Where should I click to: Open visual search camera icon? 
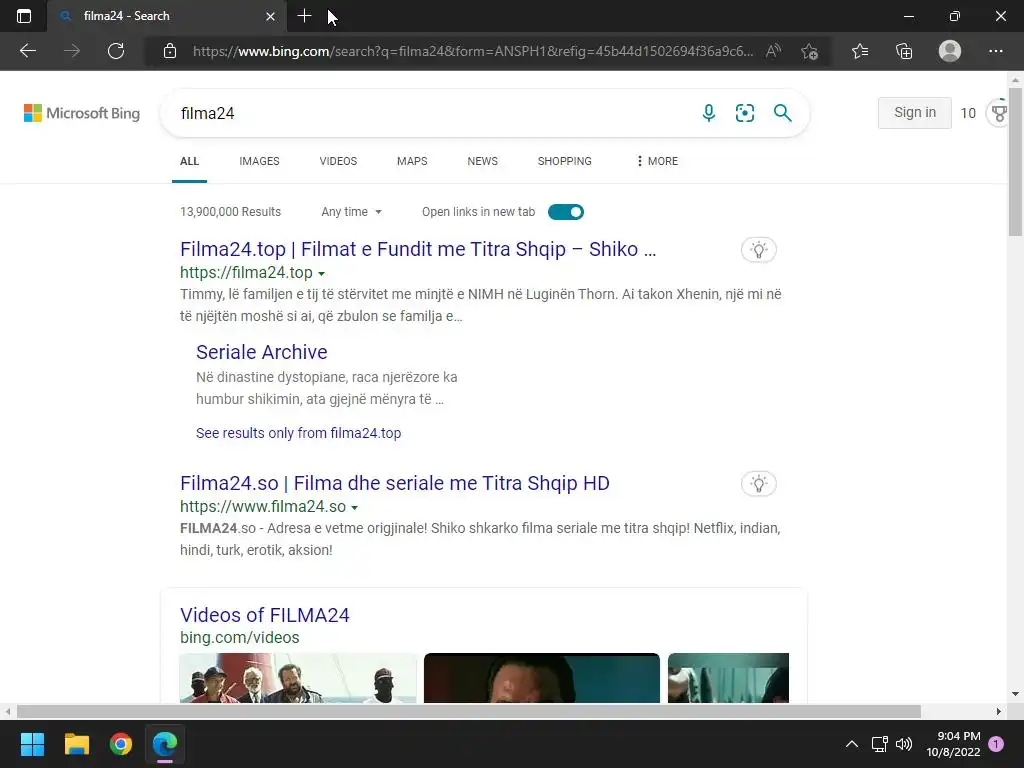[745, 113]
